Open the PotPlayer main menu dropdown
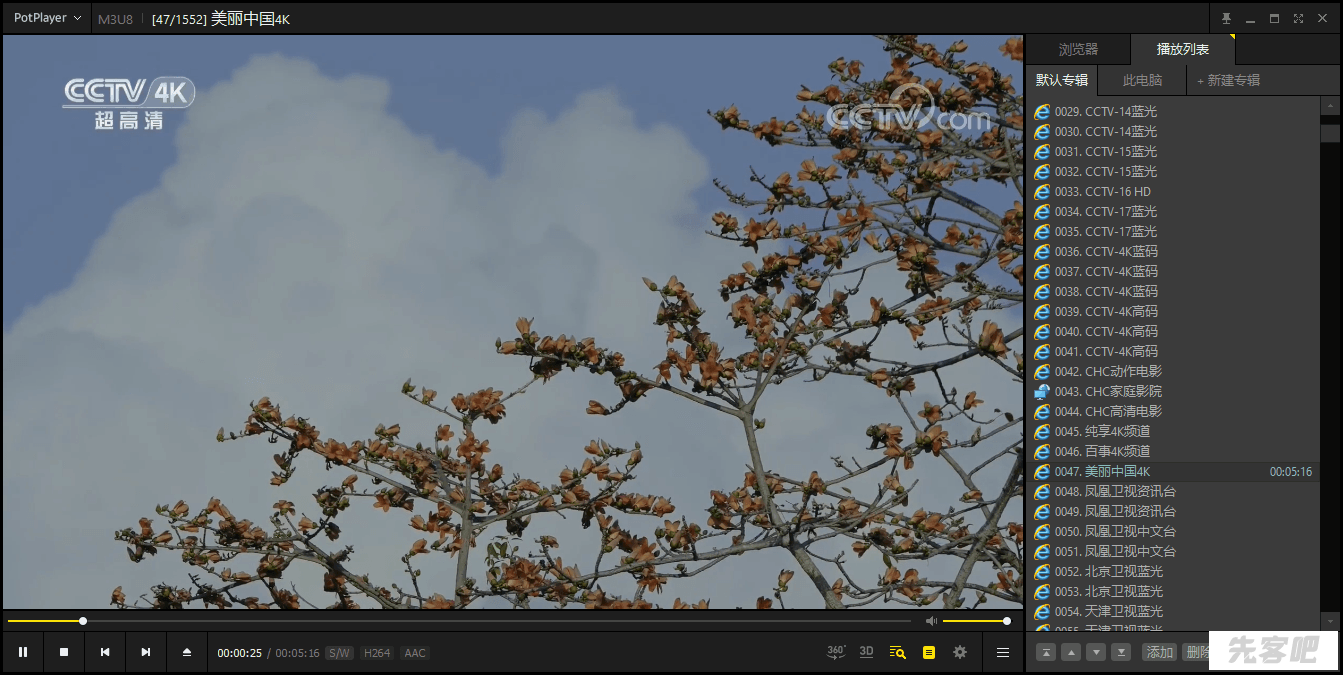The width and height of the screenshot is (1343, 675). tap(47, 18)
